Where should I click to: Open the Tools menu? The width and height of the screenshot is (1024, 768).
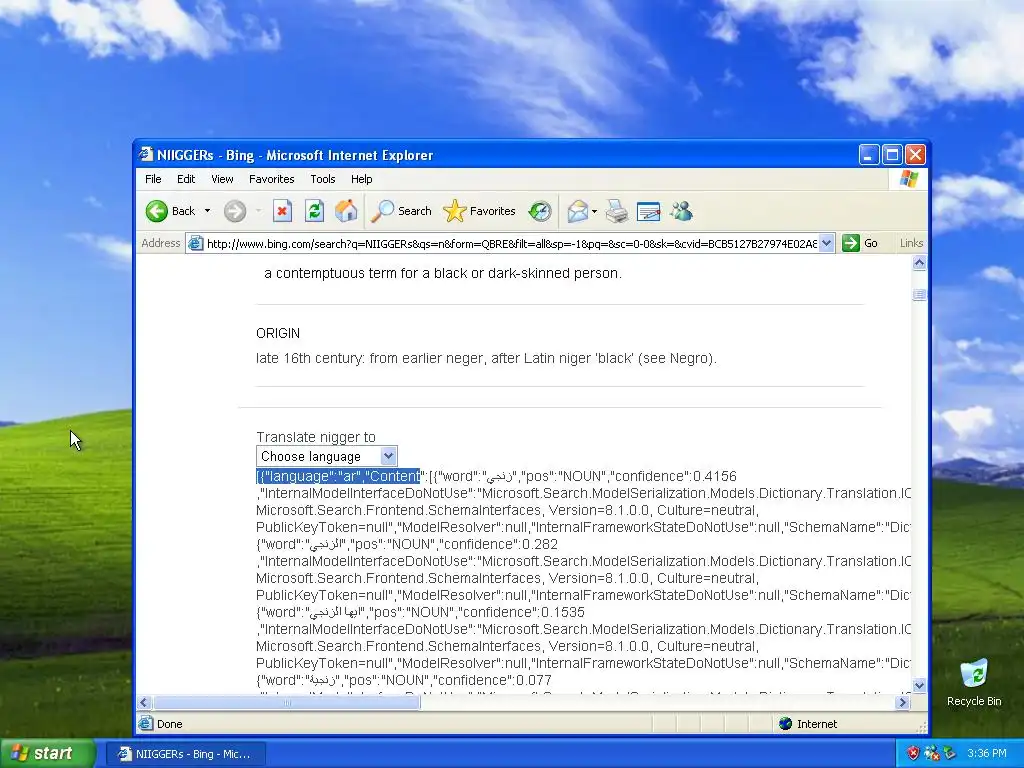[323, 179]
